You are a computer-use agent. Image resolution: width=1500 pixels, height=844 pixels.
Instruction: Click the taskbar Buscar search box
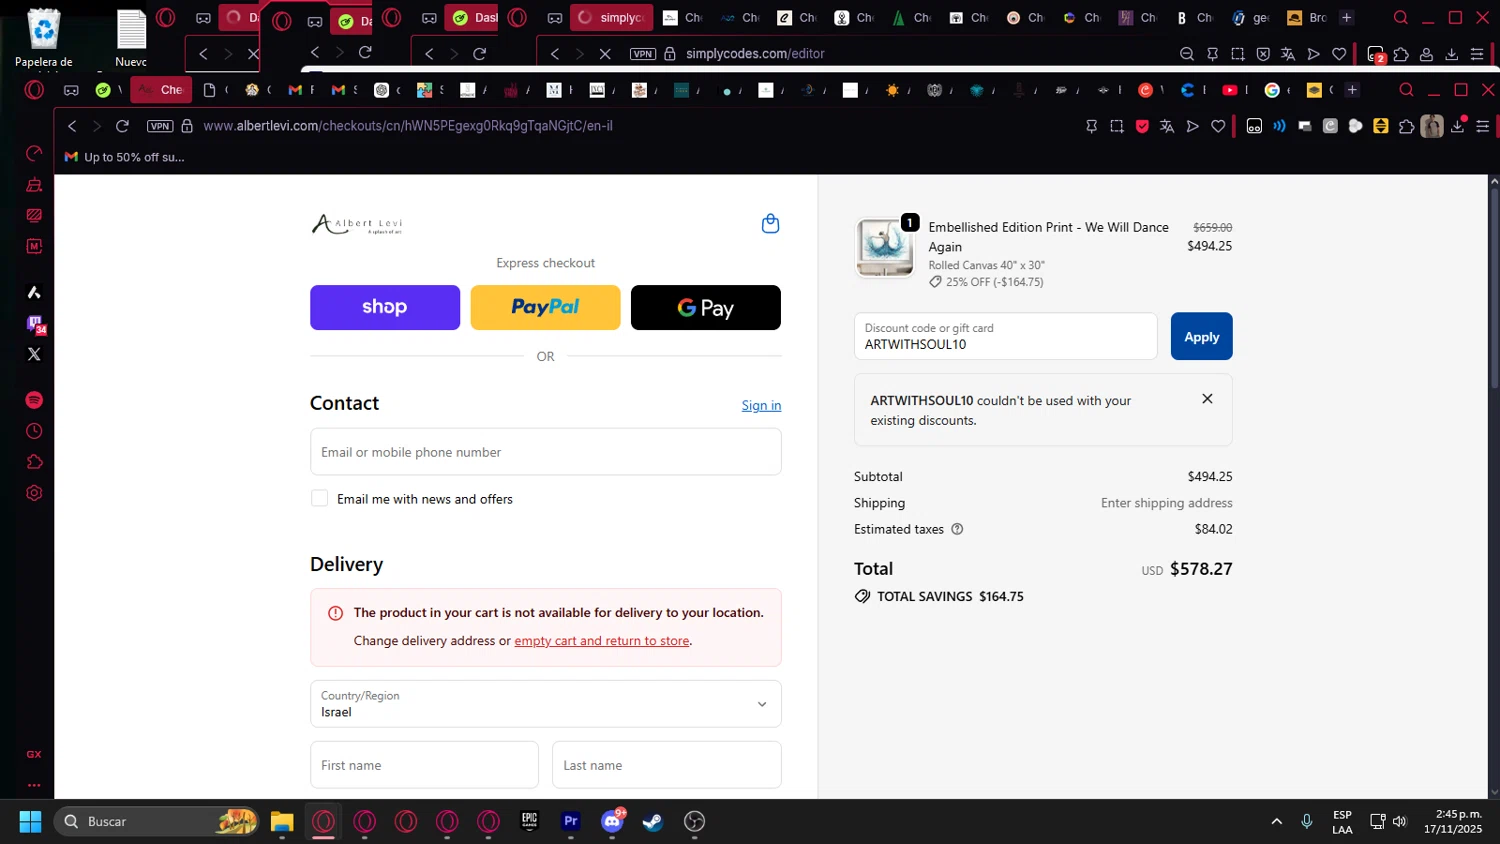(x=156, y=821)
